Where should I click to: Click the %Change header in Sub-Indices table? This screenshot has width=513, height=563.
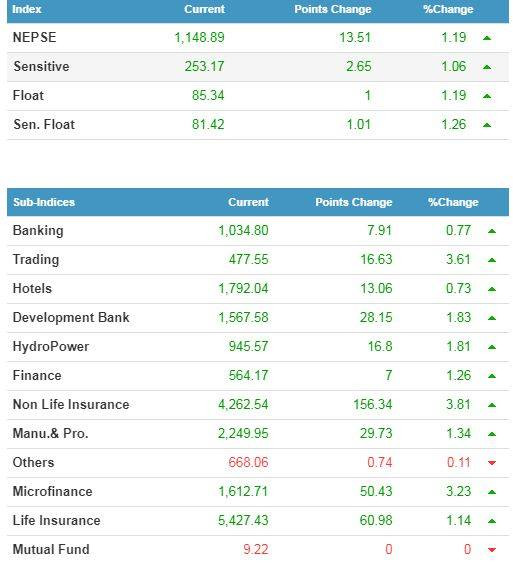click(453, 202)
